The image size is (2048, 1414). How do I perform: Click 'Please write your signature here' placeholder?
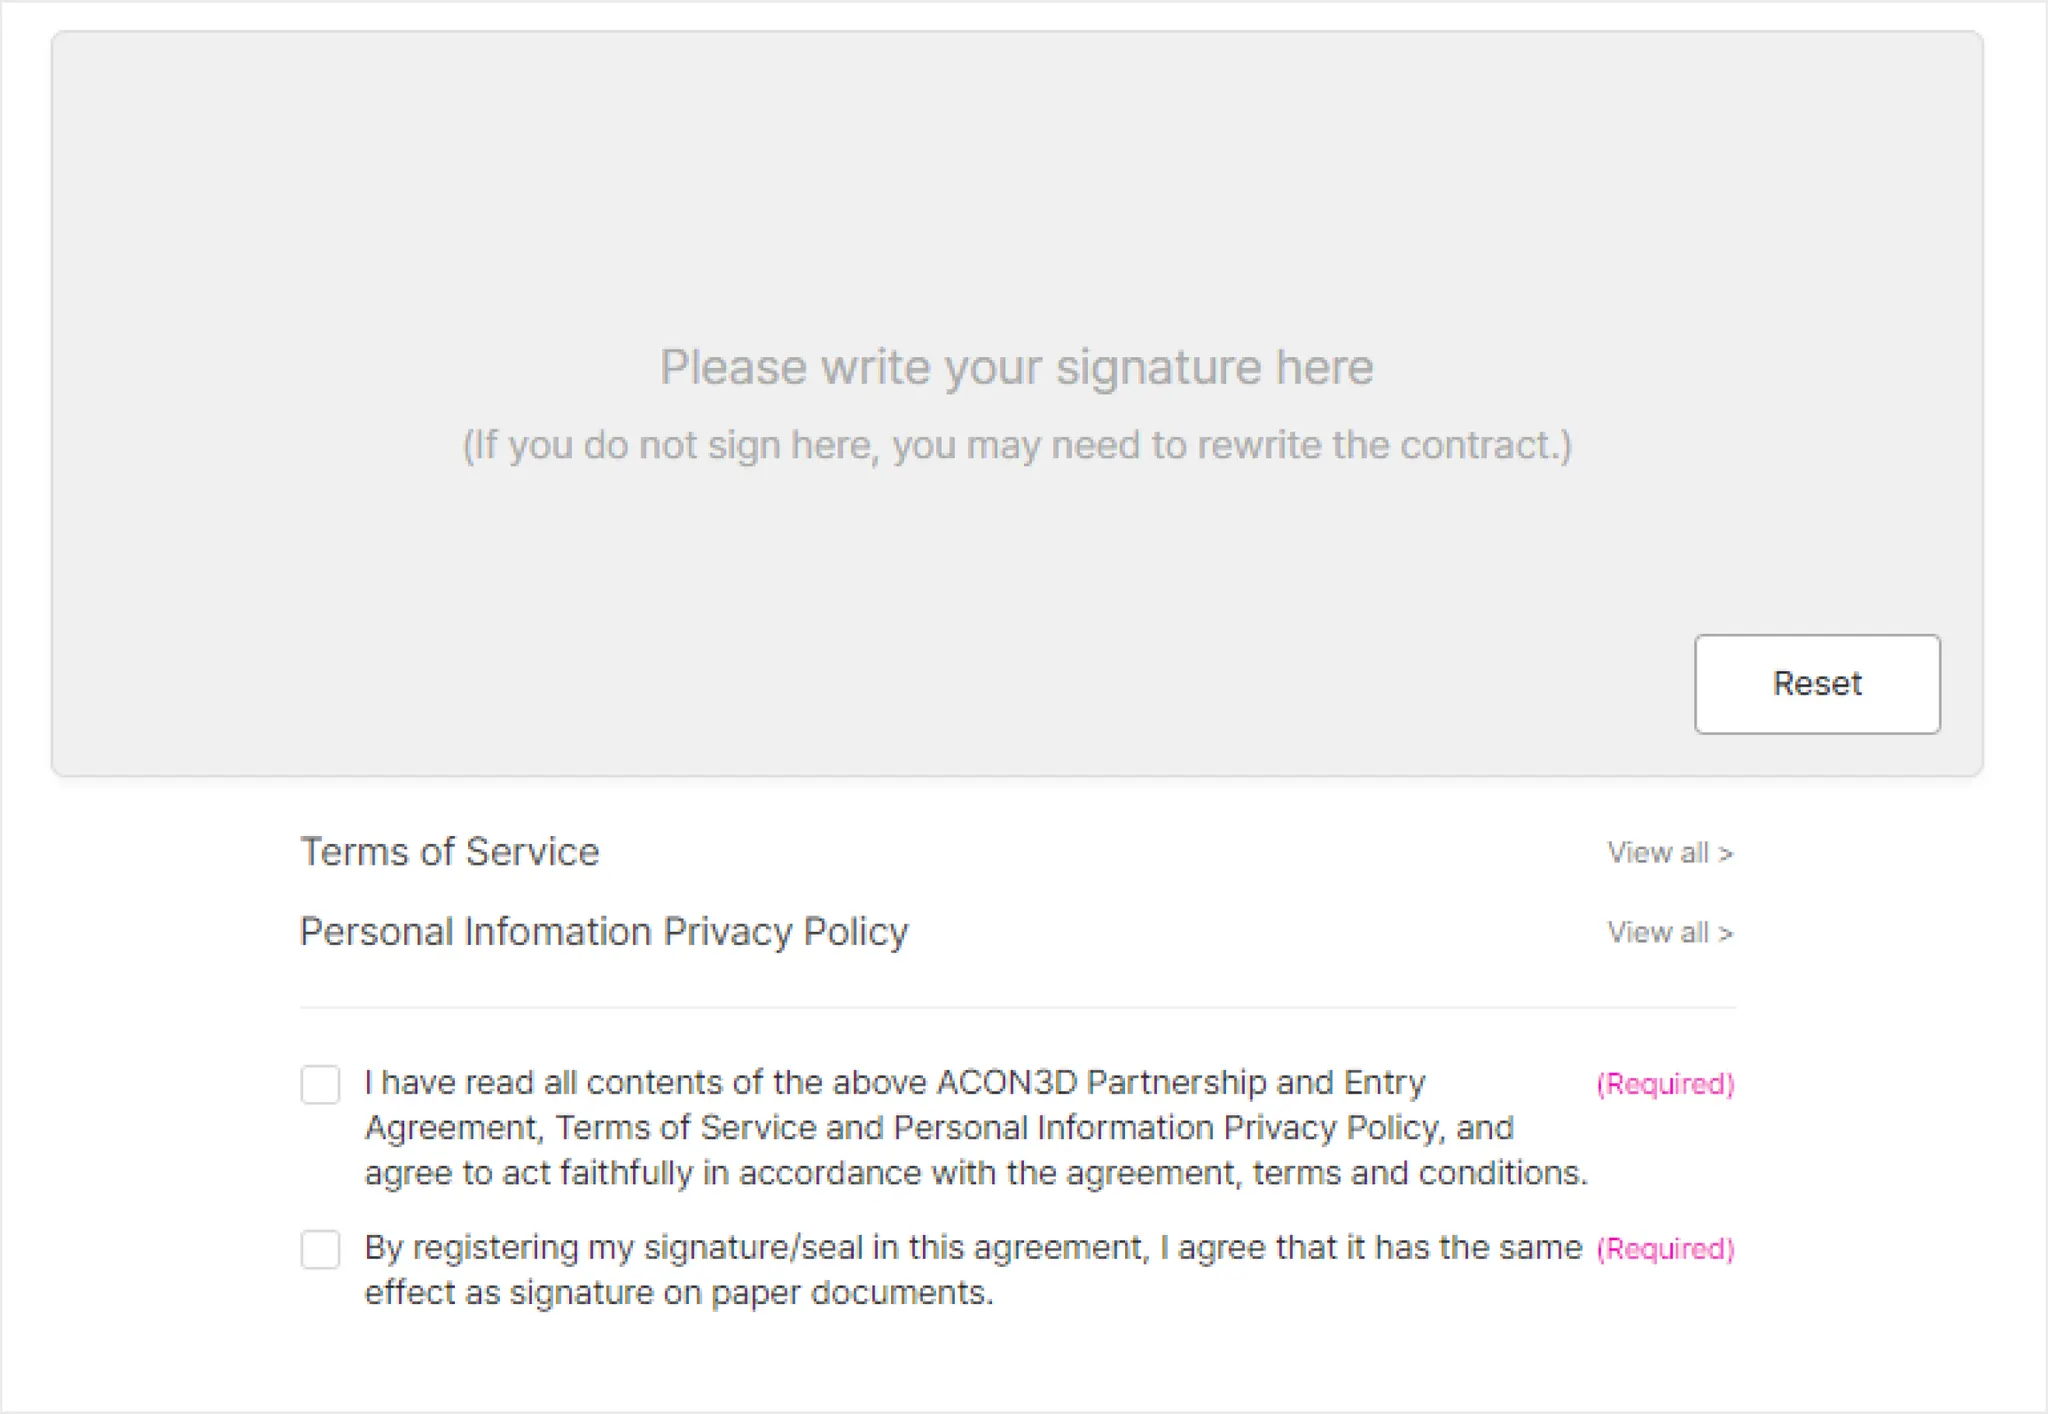tap(1016, 367)
